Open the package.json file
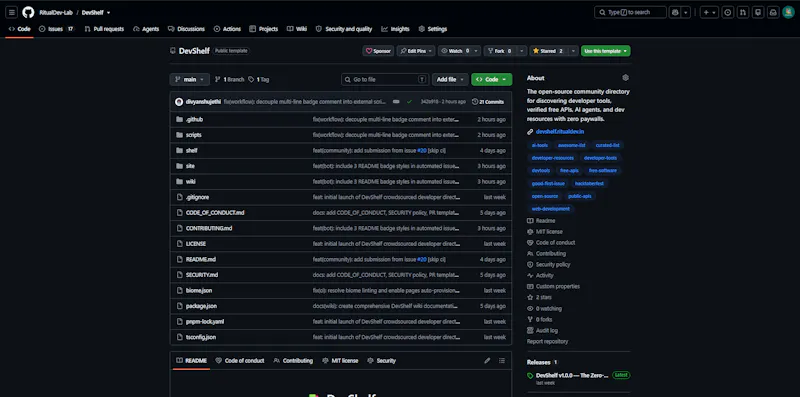Screen dimensions: 800x397 coord(201,306)
